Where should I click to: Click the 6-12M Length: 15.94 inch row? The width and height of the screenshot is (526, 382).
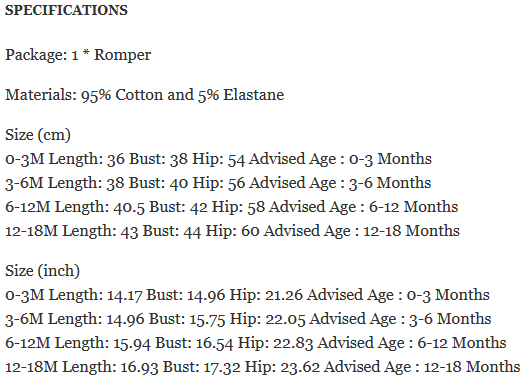pyautogui.click(x=256, y=343)
